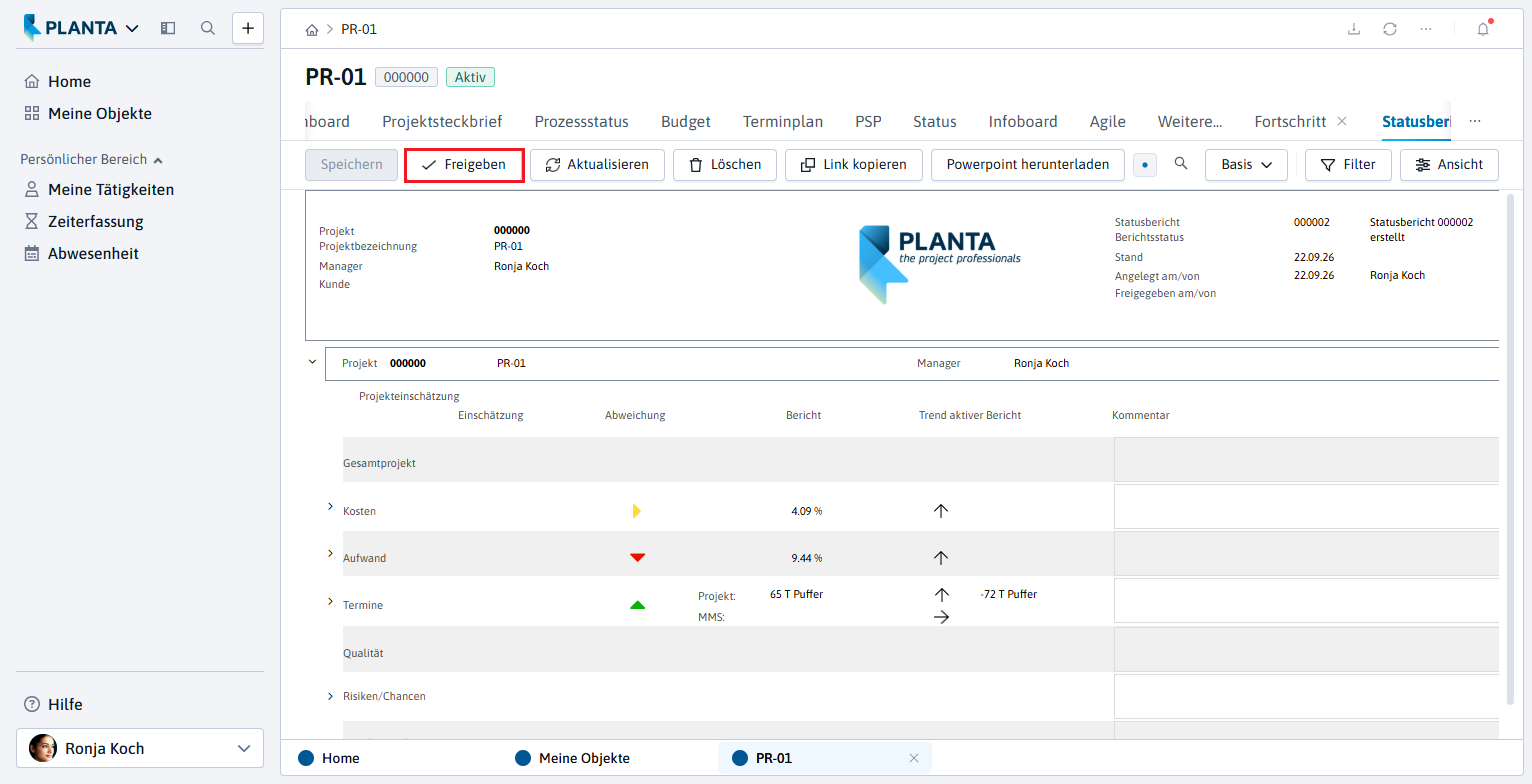Click the Freigeben button
The height and width of the screenshot is (784, 1532).
coord(464,165)
